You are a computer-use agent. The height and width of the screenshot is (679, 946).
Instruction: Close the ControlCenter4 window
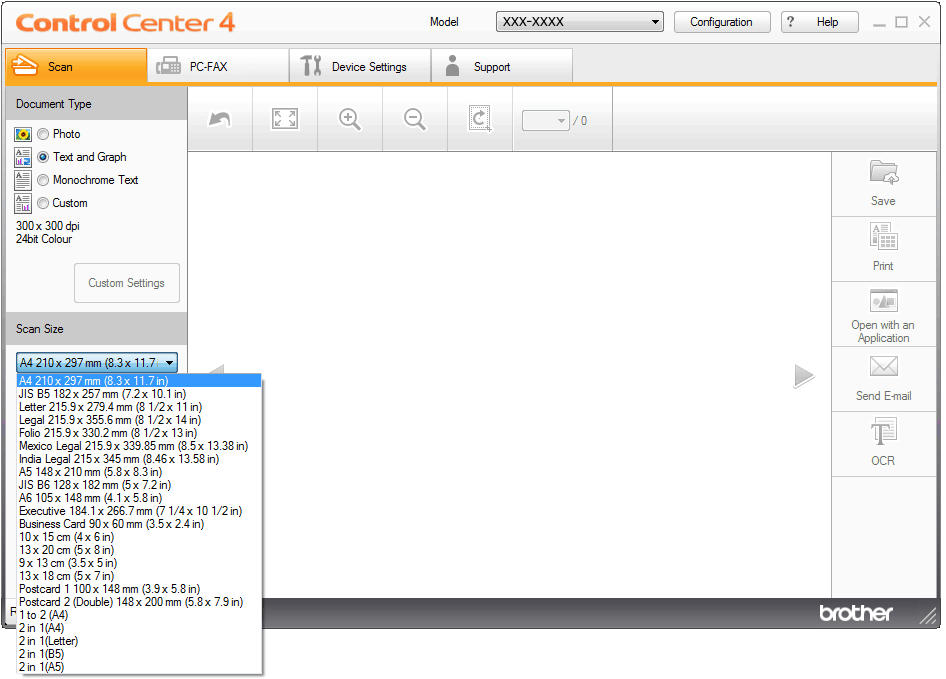(924, 22)
